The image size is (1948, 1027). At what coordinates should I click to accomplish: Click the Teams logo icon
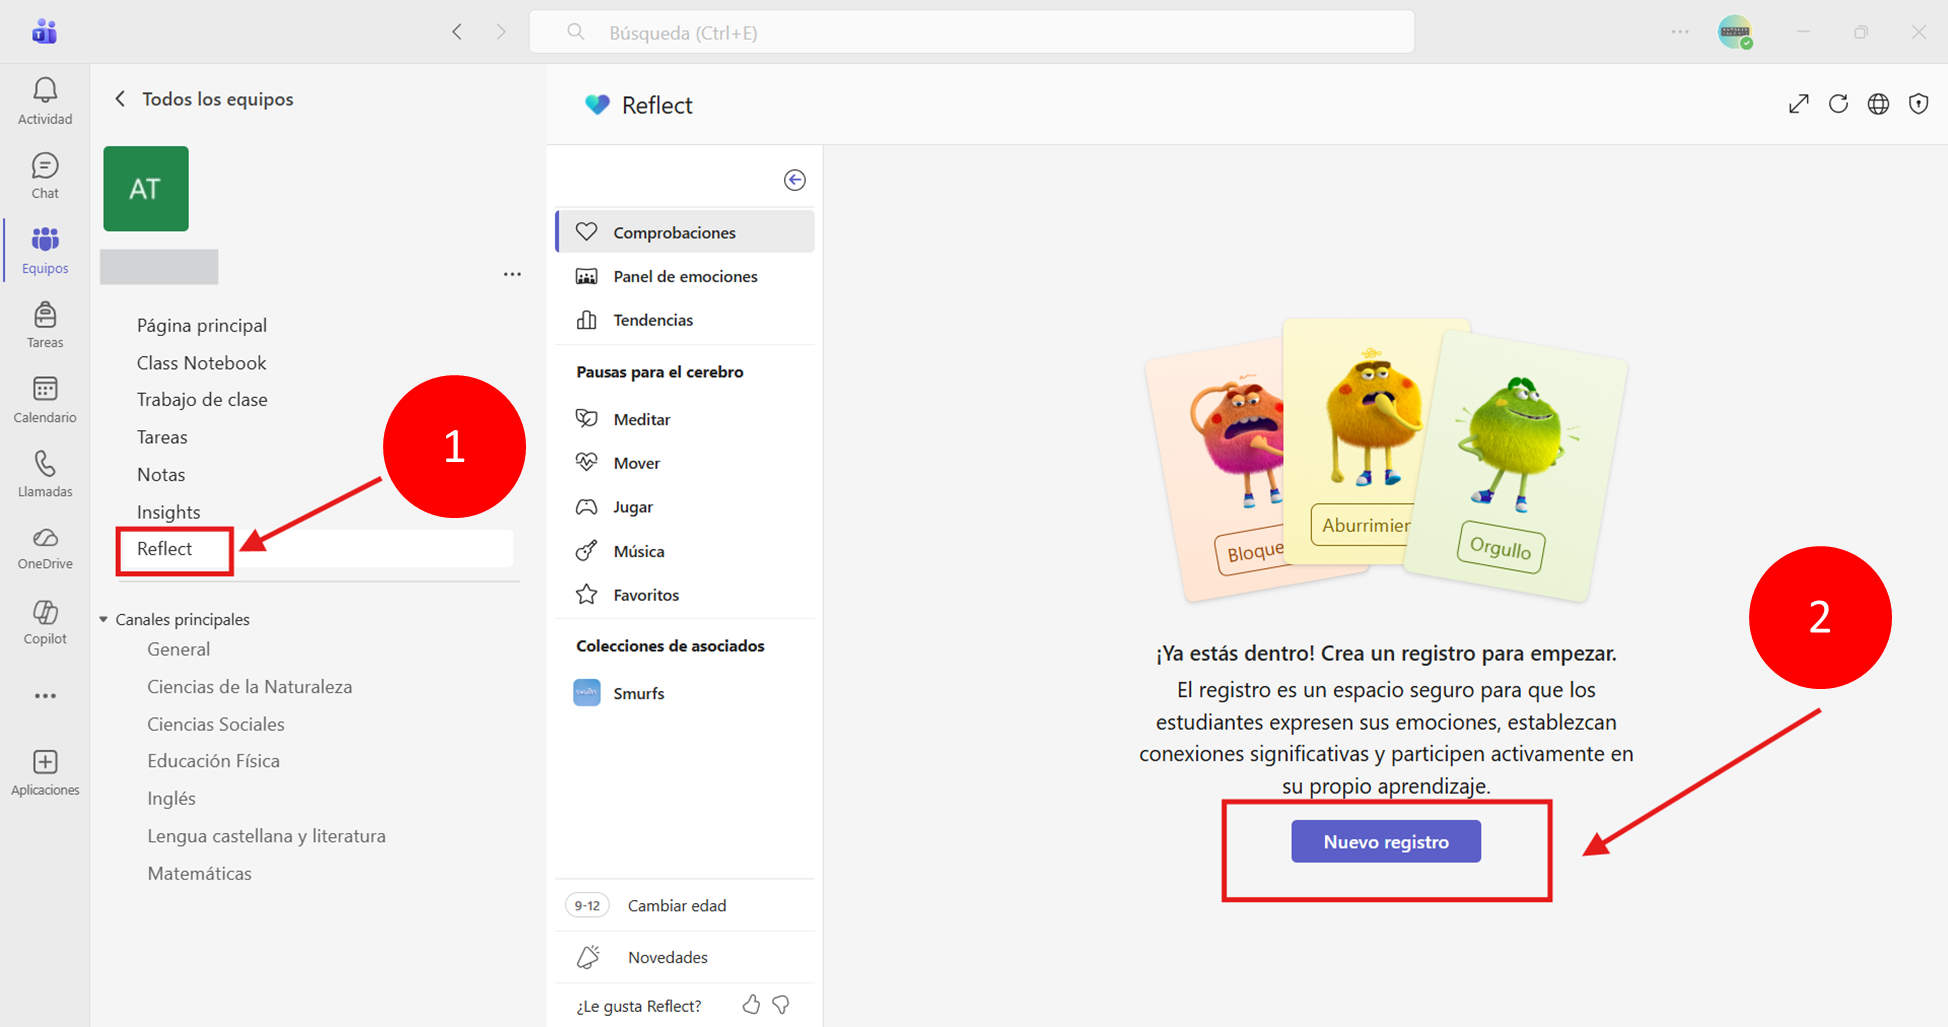[x=45, y=32]
